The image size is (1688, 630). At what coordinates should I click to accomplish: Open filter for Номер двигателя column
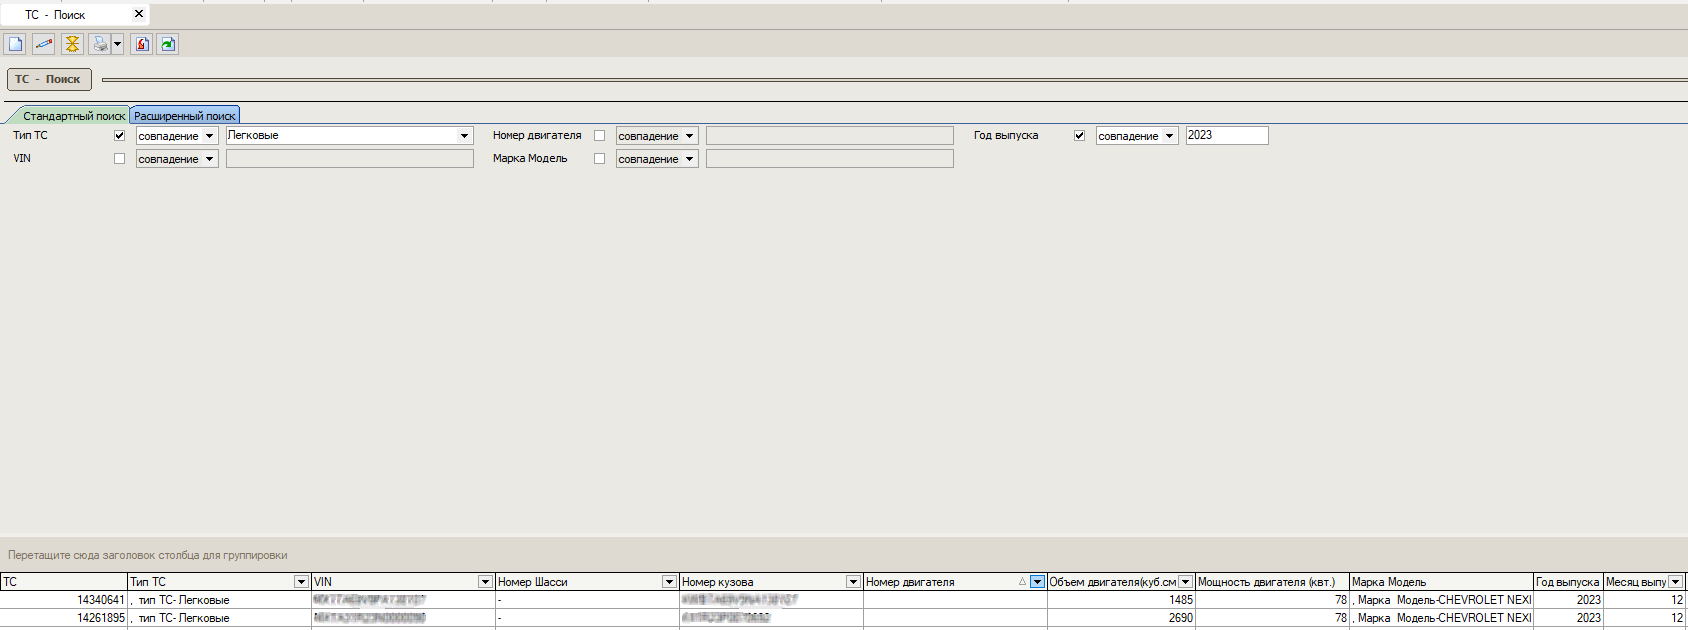pyautogui.click(x=1037, y=582)
